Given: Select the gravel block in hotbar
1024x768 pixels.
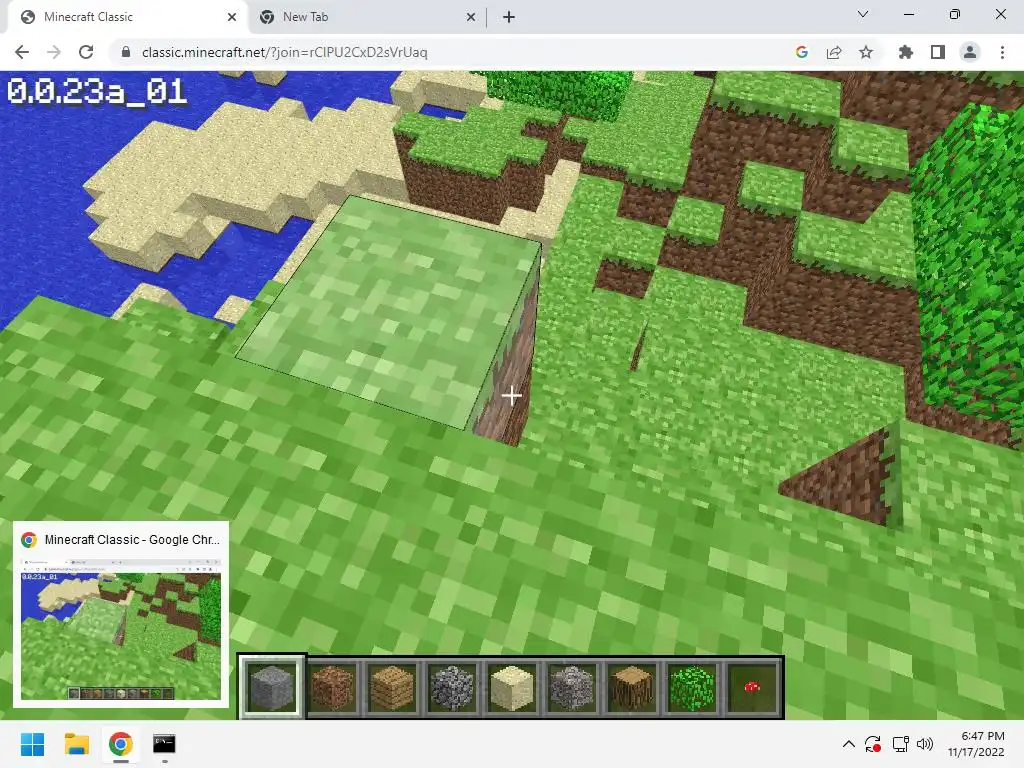Looking at the screenshot, I should click(x=572, y=687).
